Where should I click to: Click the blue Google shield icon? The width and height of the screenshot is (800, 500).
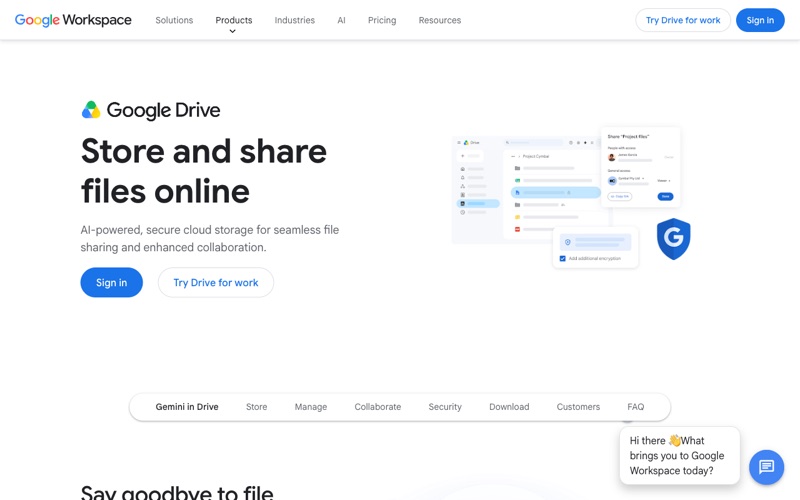point(673,238)
